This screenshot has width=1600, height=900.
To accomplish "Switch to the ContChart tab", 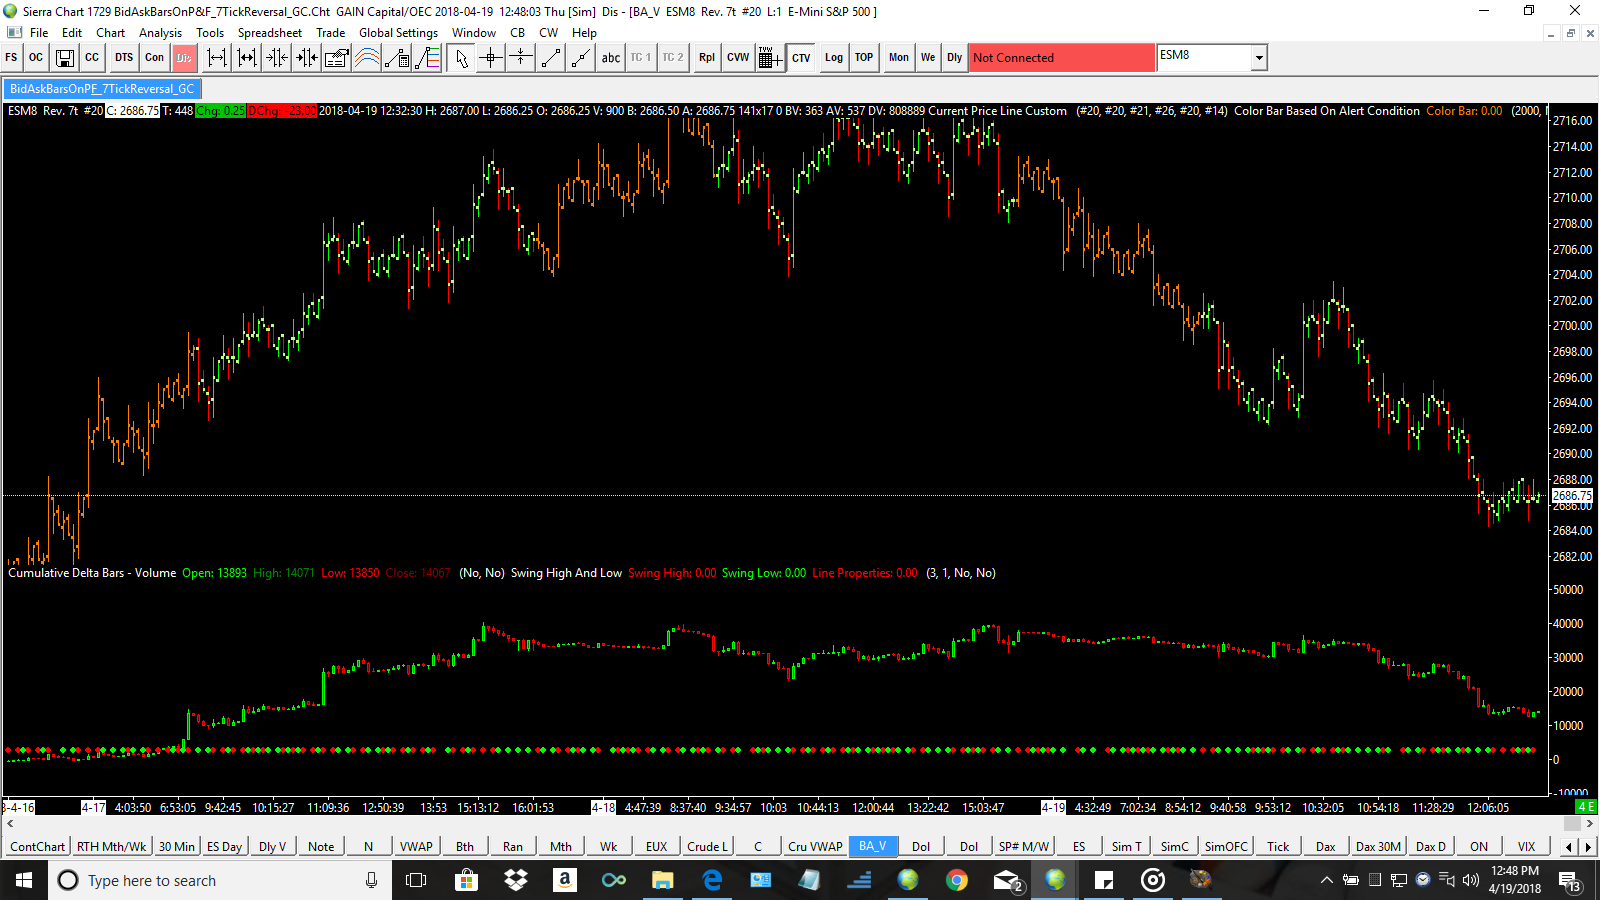I will tap(37, 846).
